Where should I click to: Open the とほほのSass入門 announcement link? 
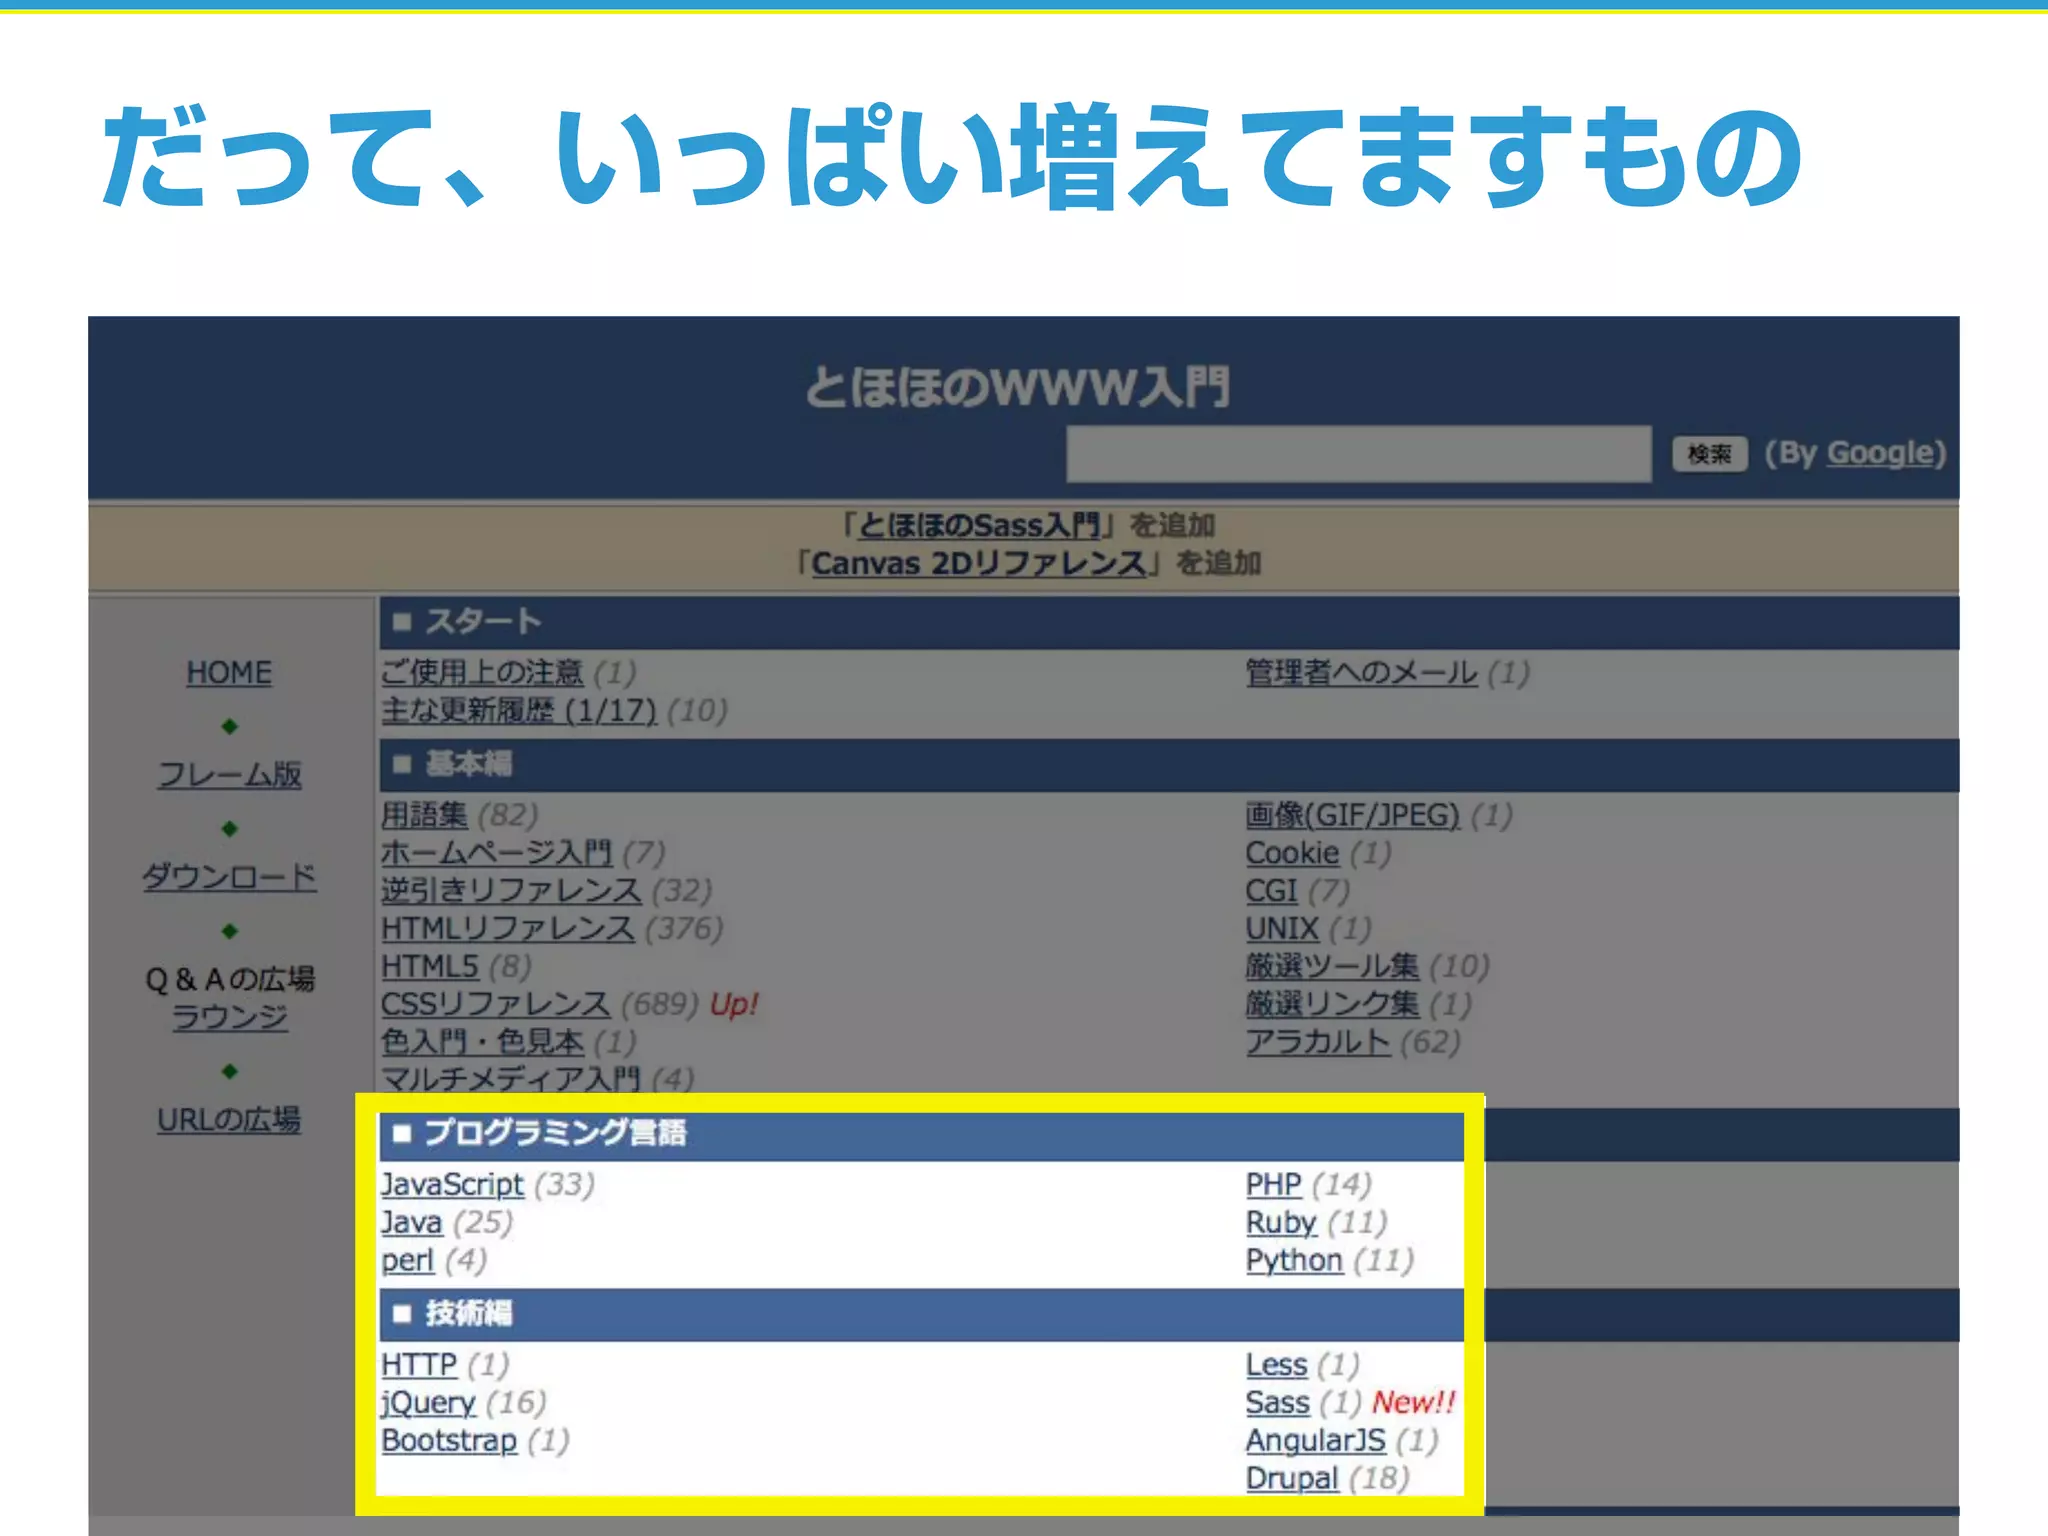tap(978, 525)
